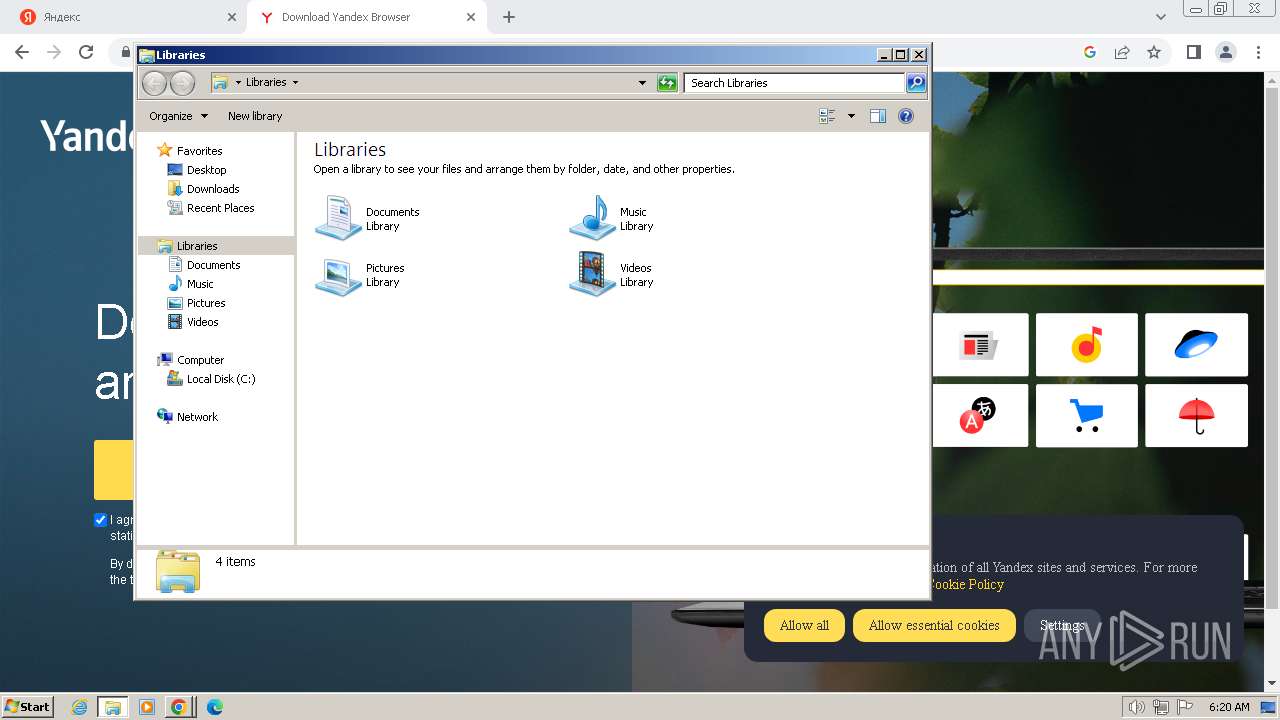Image resolution: width=1280 pixels, height=720 pixels.
Task: Open a new Chrome tab
Action: click(x=509, y=17)
